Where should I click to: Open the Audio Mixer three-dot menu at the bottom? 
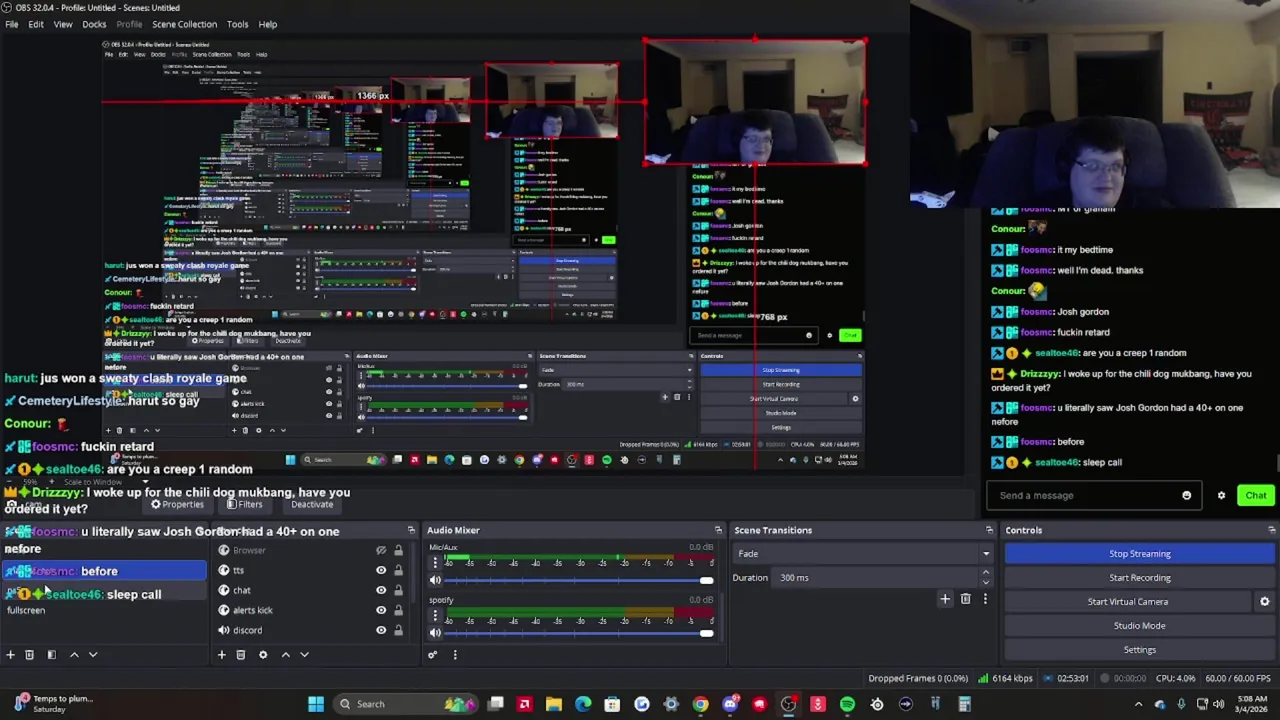[x=455, y=655]
